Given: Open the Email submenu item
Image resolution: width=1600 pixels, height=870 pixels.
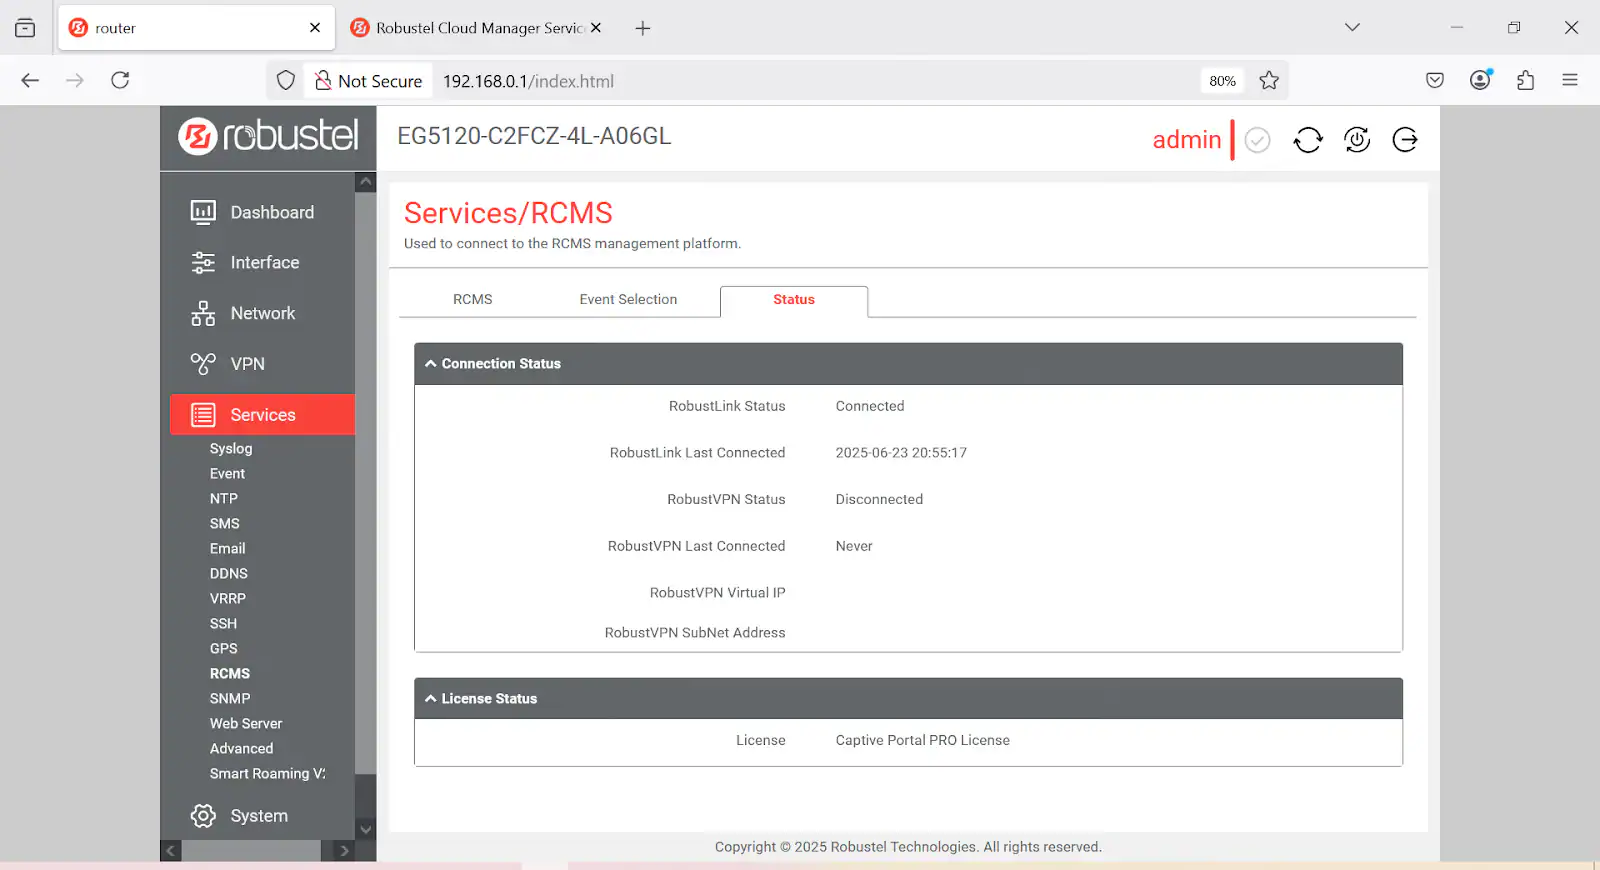Looking at the screenshot, I should pos(227,549).
